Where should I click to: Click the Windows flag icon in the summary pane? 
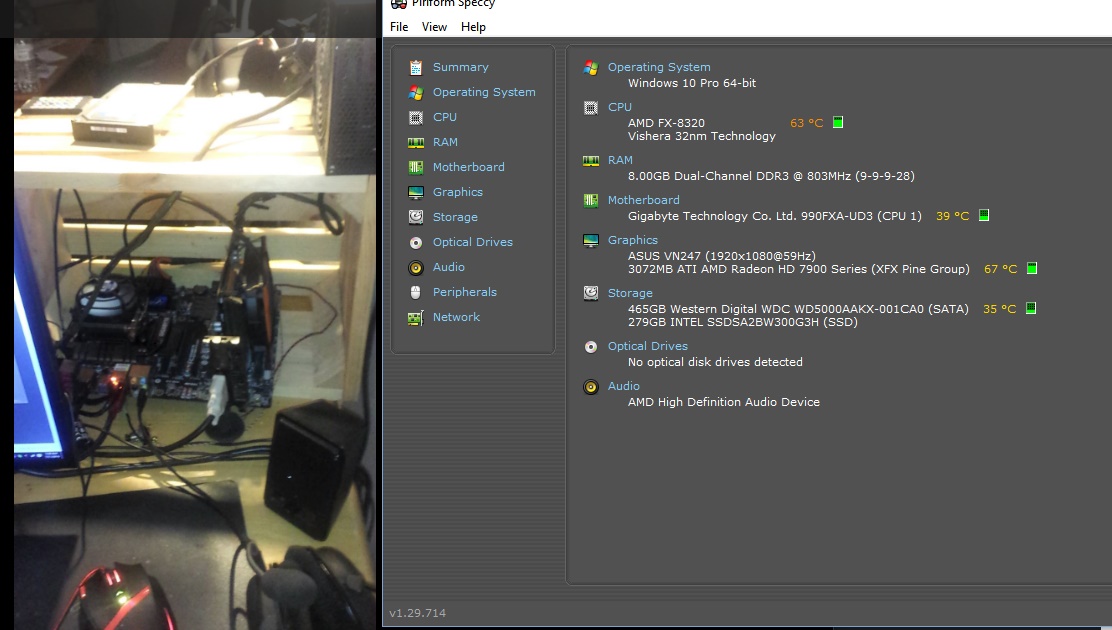click(591, 67)
